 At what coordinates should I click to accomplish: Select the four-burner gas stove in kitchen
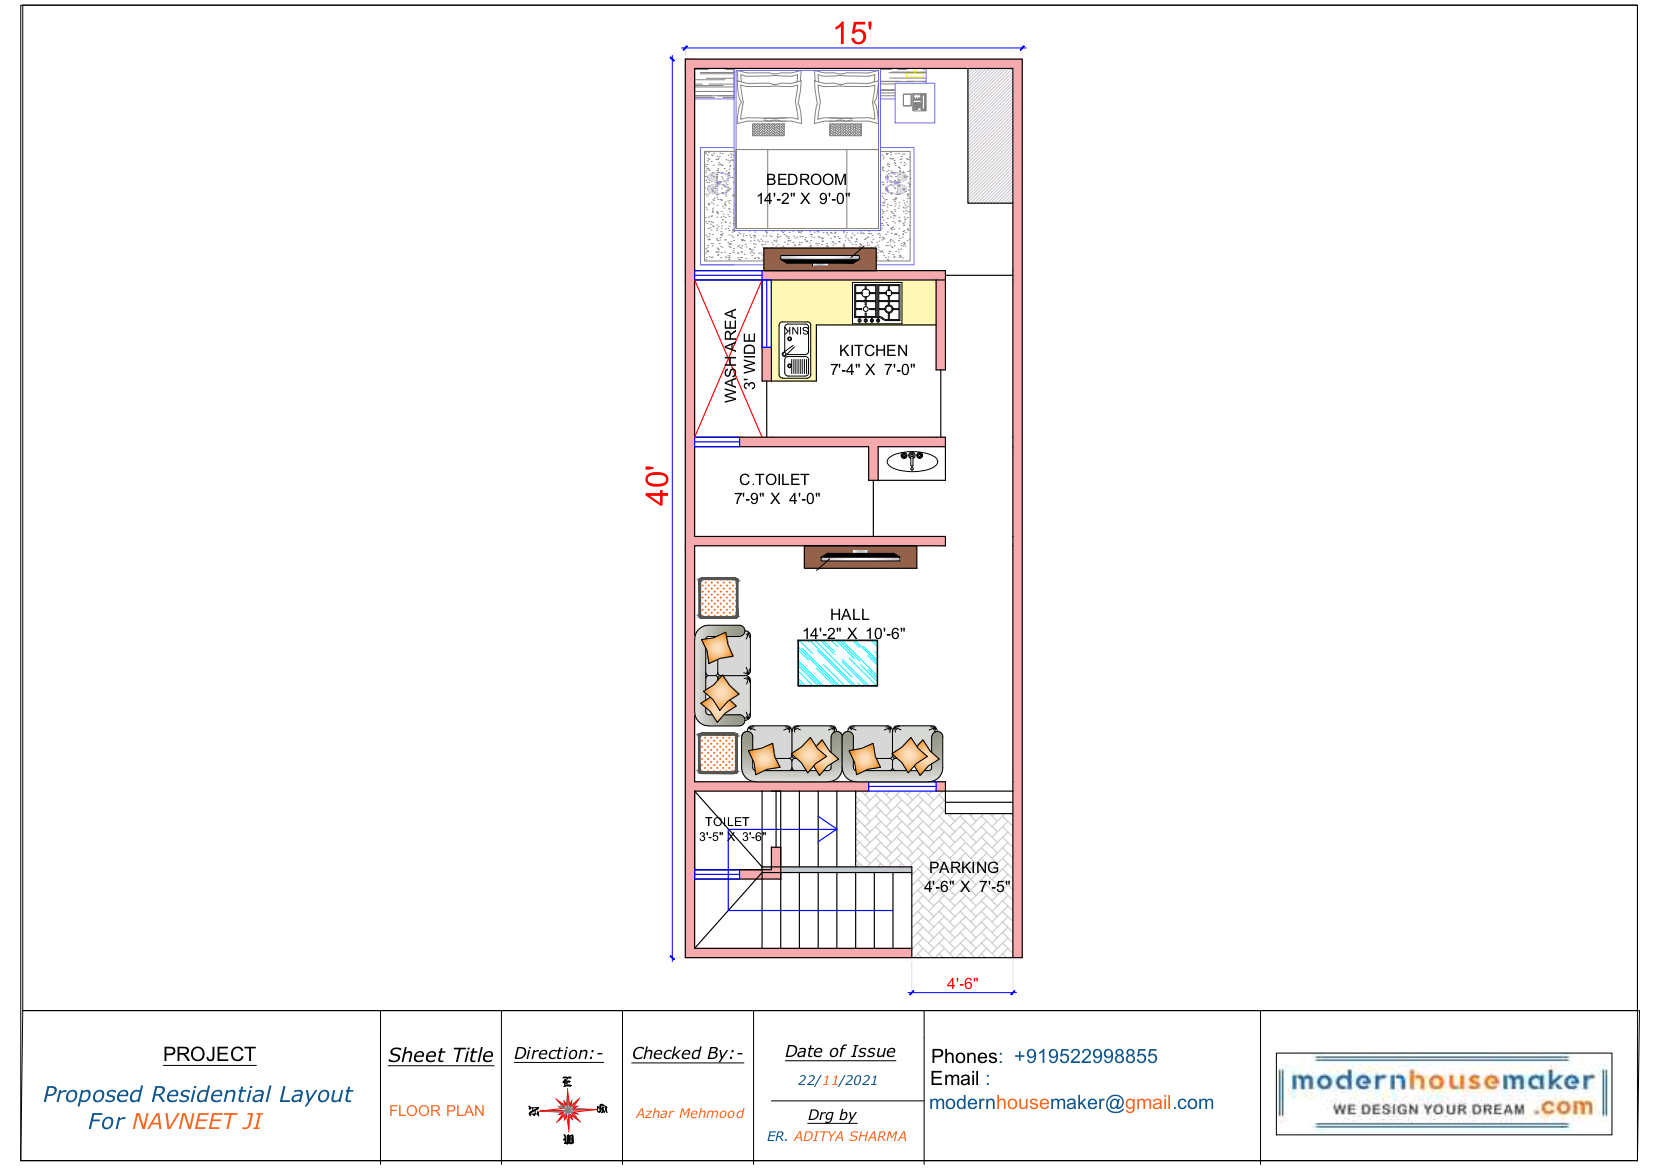(x=877, y=303)
